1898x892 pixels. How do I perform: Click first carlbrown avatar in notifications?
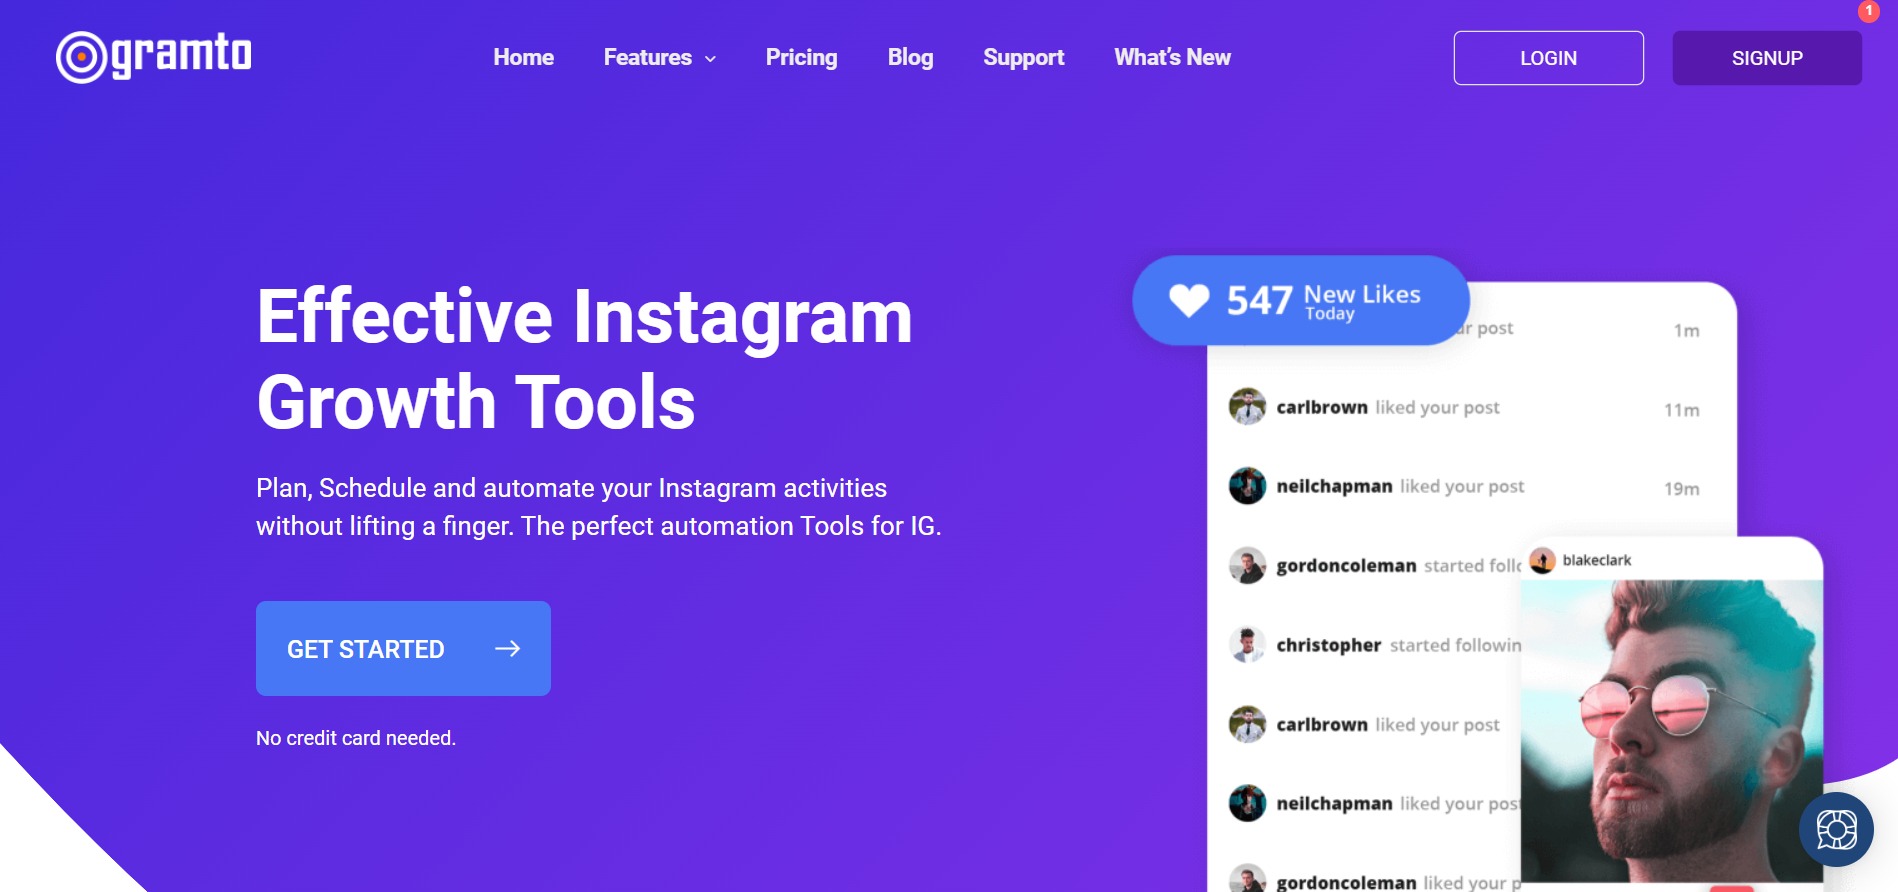point(1247,407)
